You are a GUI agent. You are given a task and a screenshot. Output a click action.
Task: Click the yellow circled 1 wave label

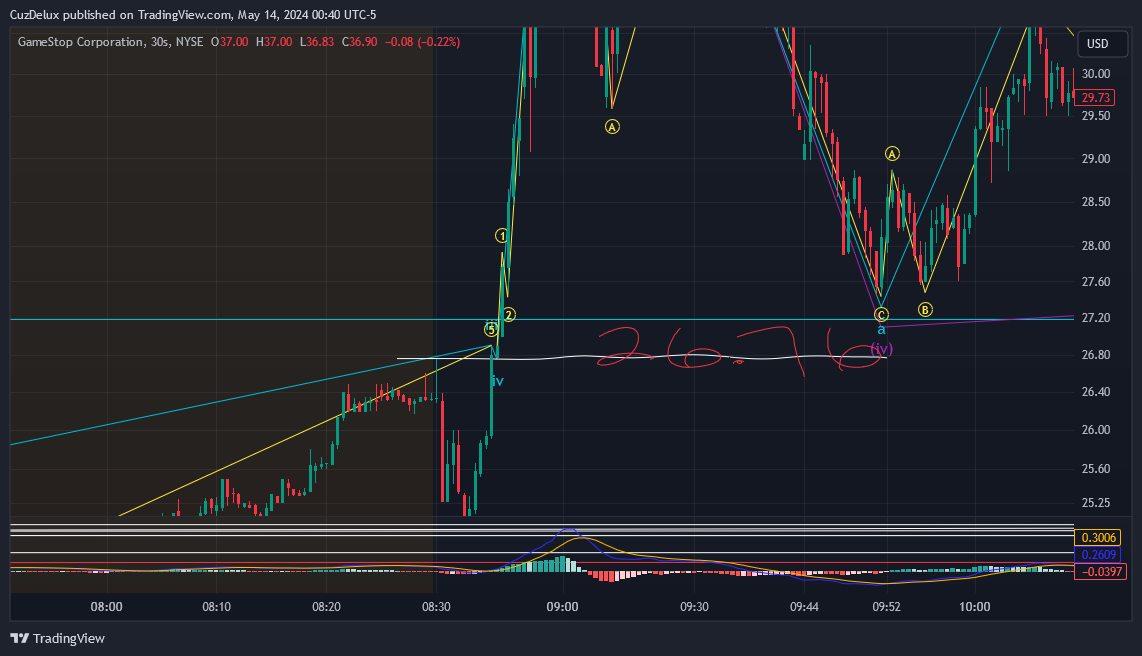pos(502,235)
